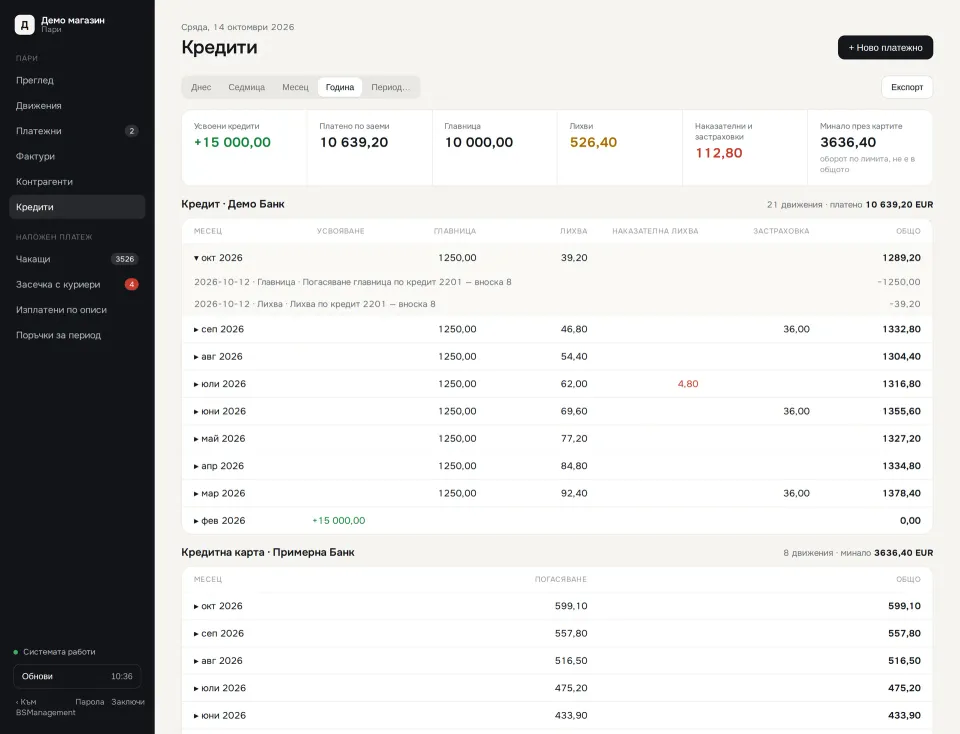Screen dimensions: 960x734
Task: Click the Демо магазин logo icon
Action: (x=24, y=24)
